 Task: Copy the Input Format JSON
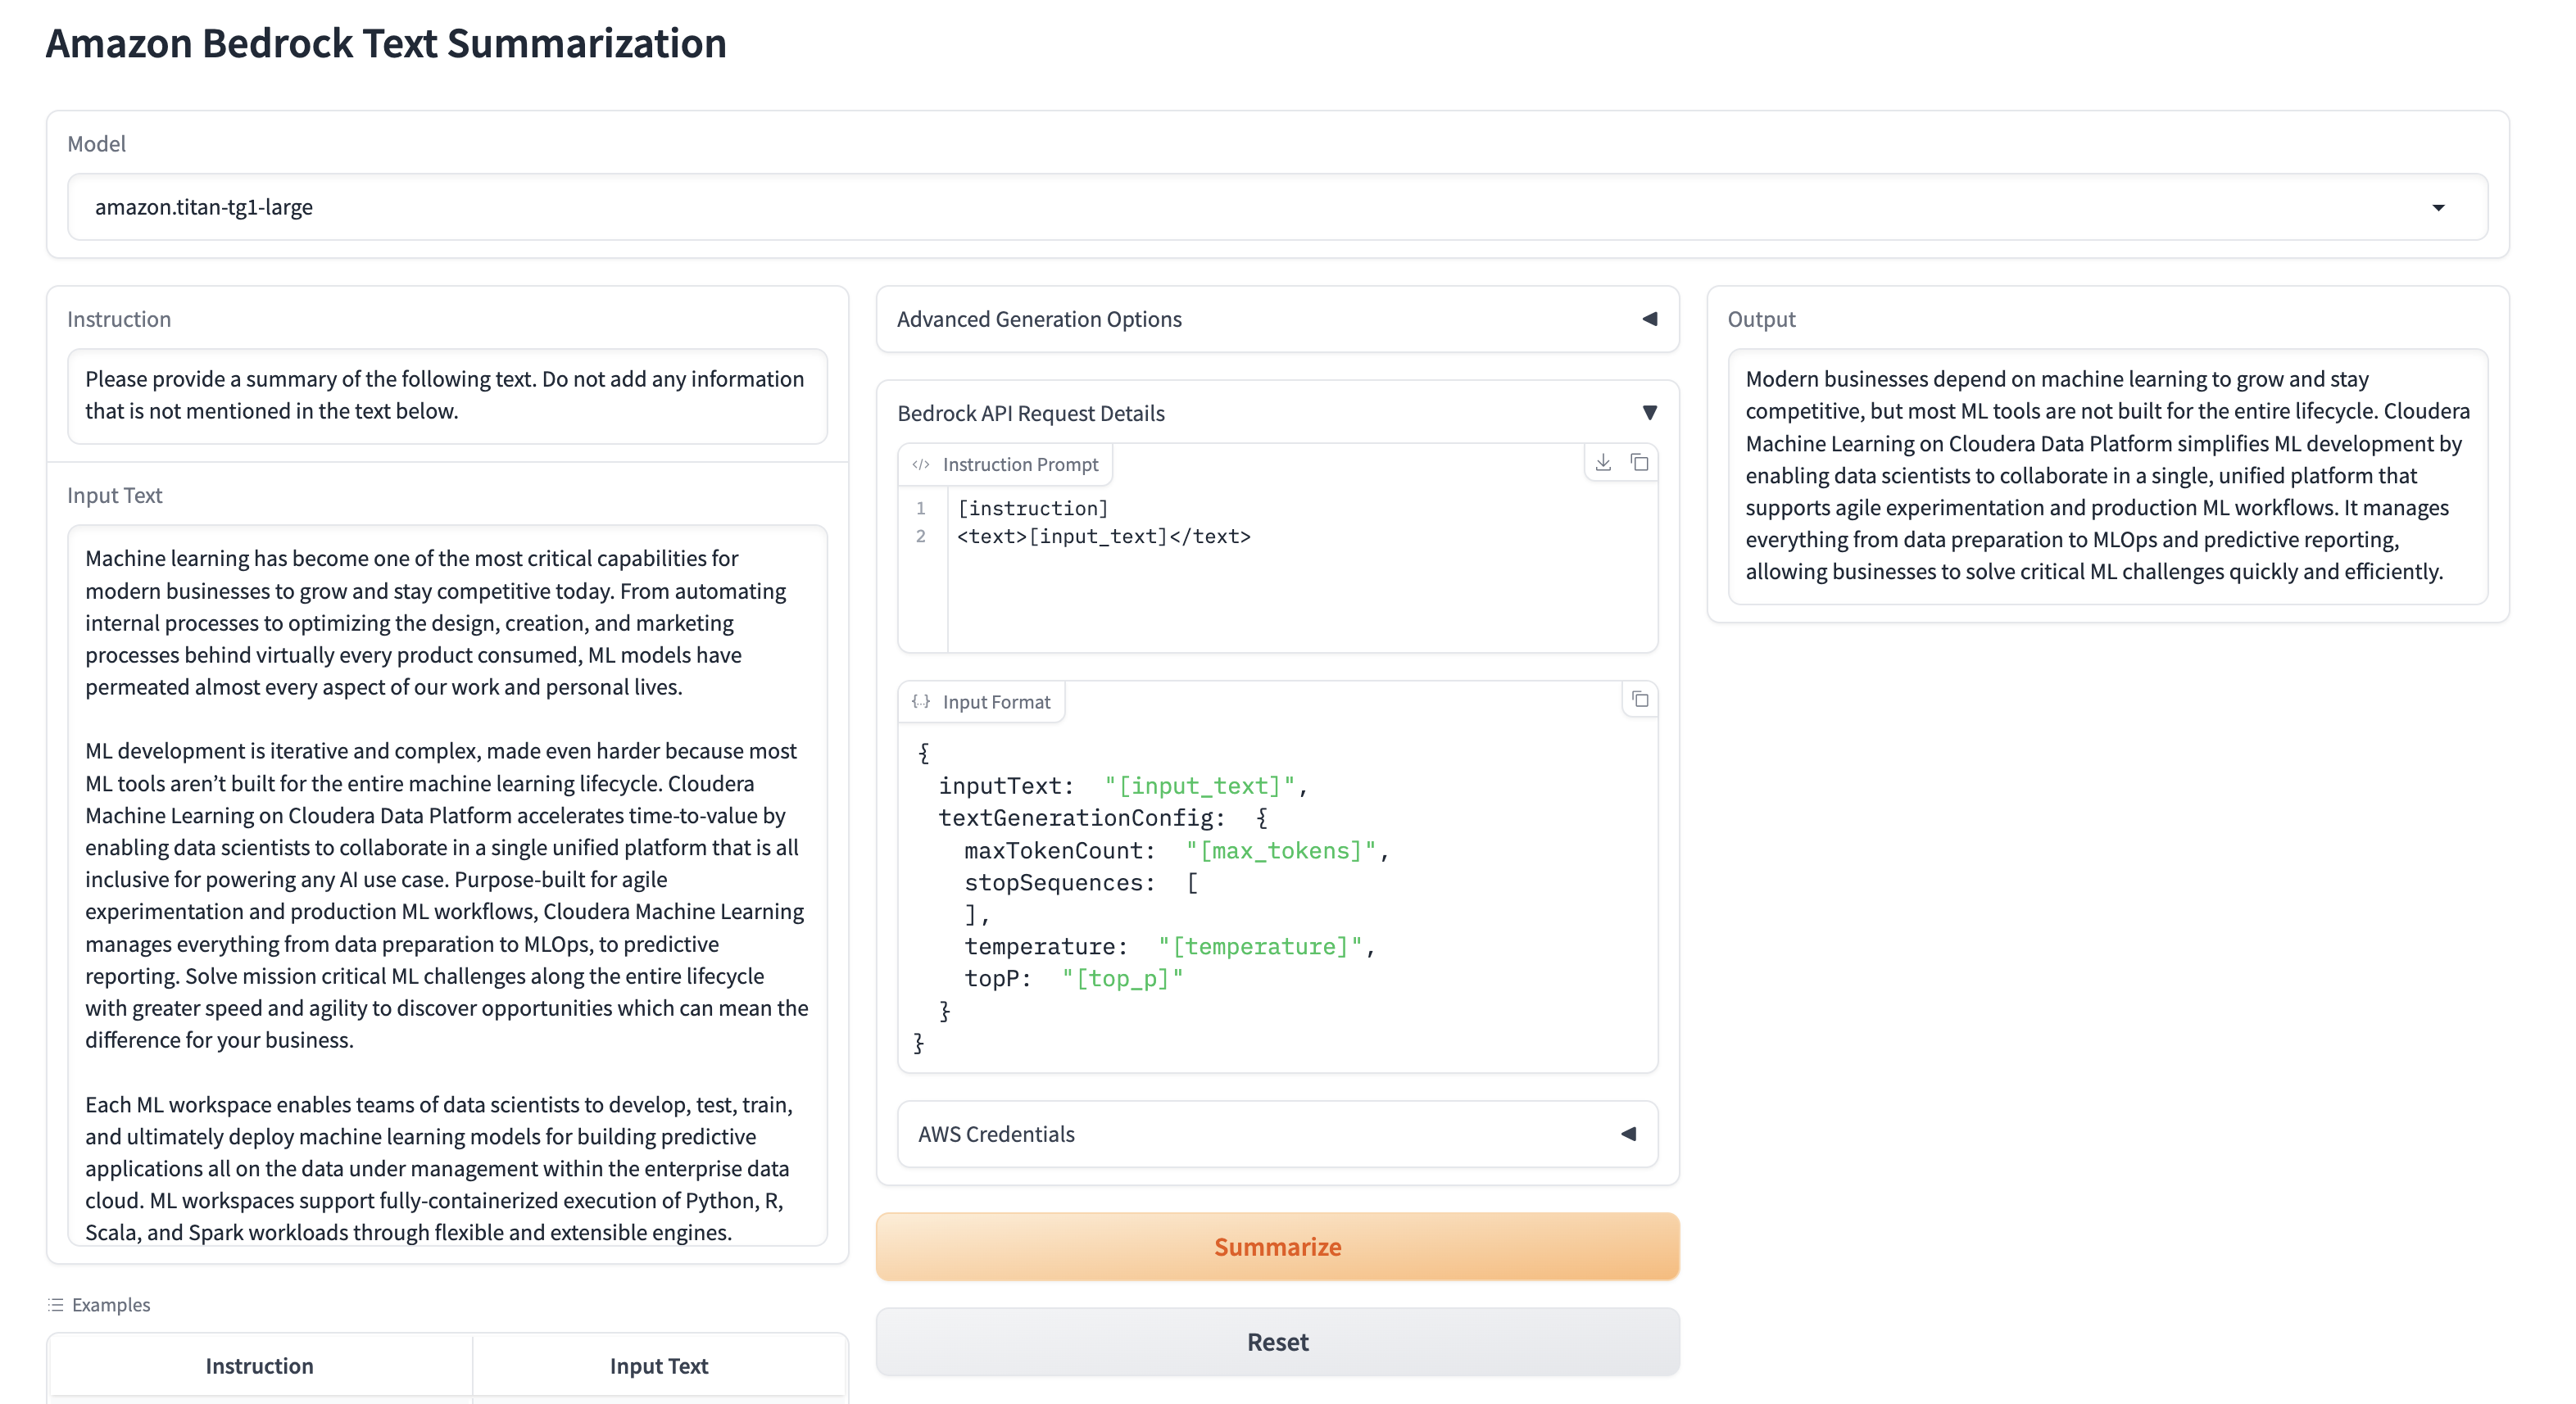1640,699
